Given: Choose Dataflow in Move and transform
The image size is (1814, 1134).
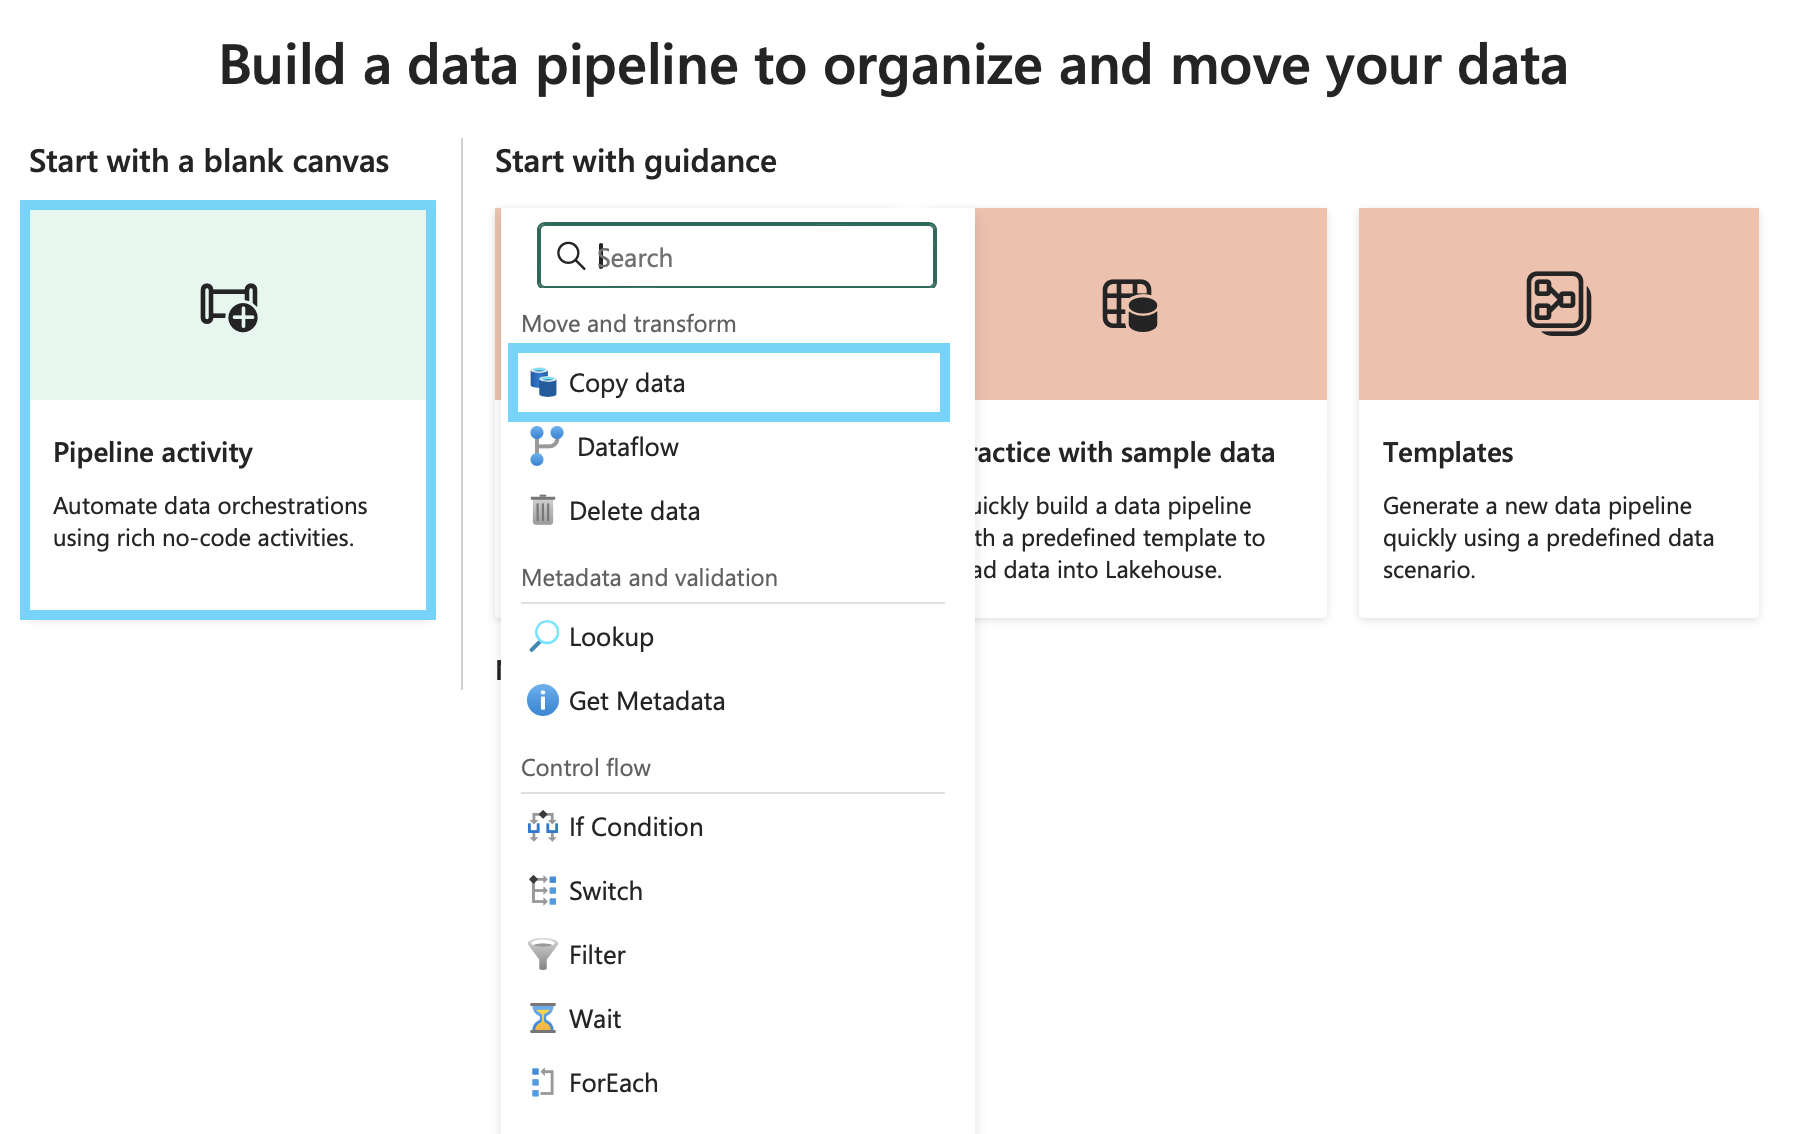Looking at the screenshot, I should click(x=628, y=447).
